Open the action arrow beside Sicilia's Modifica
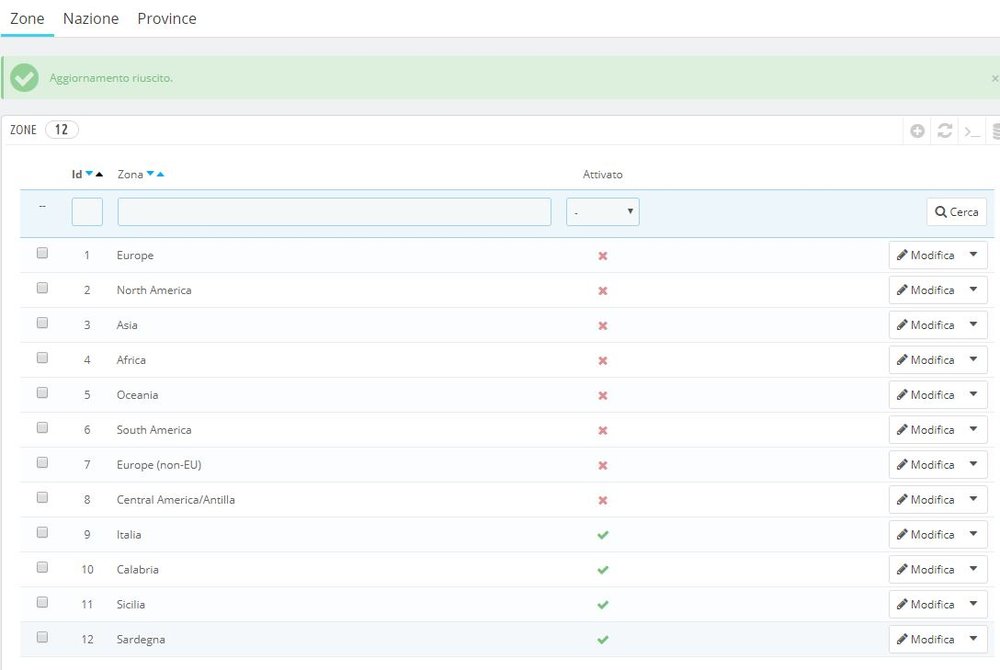 pos(973,604)
